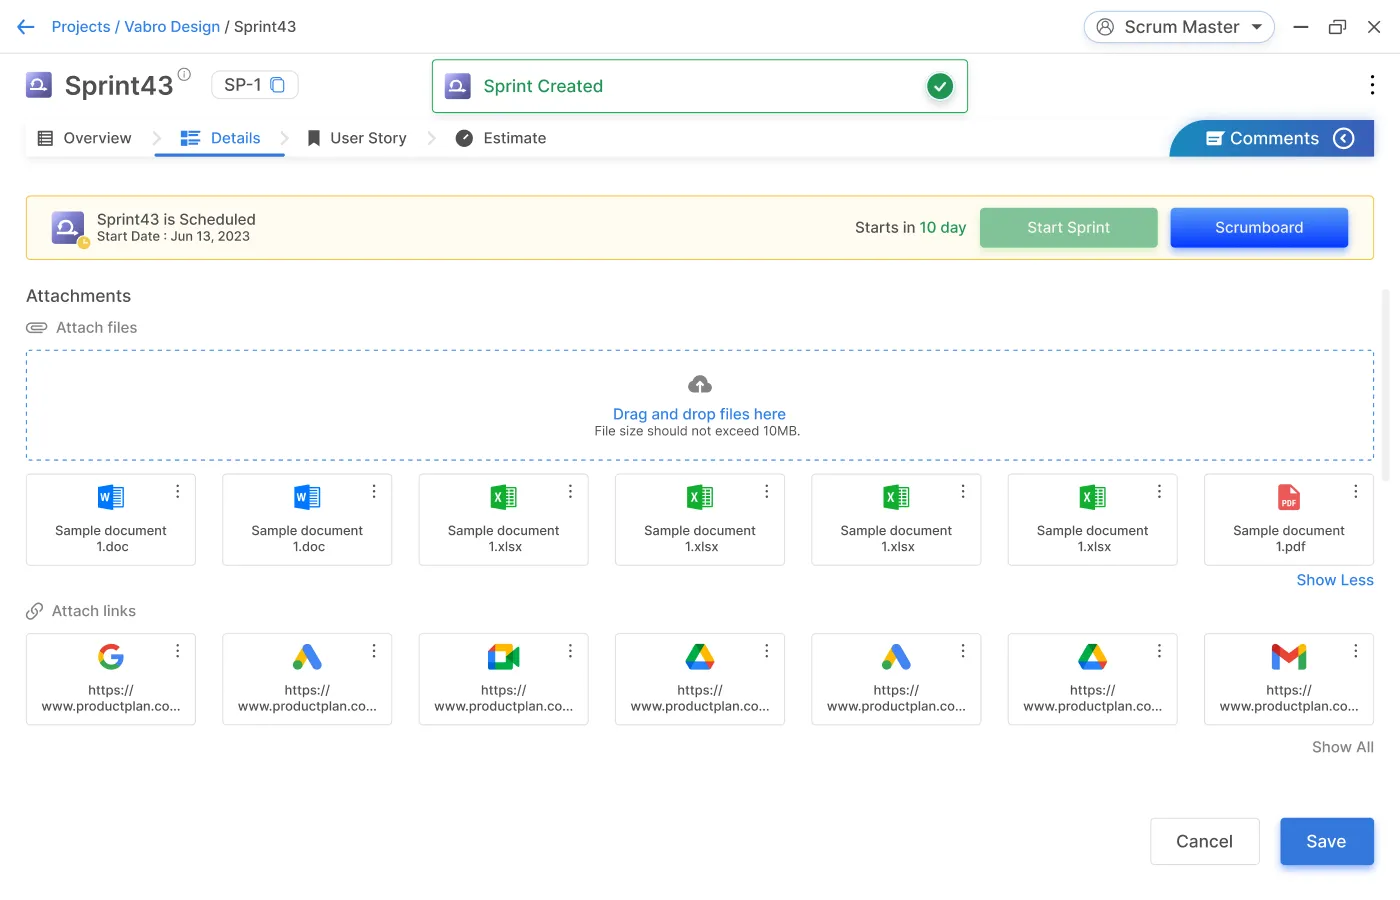Click the info icon beside Sprint43

click(x=184, y=74)
